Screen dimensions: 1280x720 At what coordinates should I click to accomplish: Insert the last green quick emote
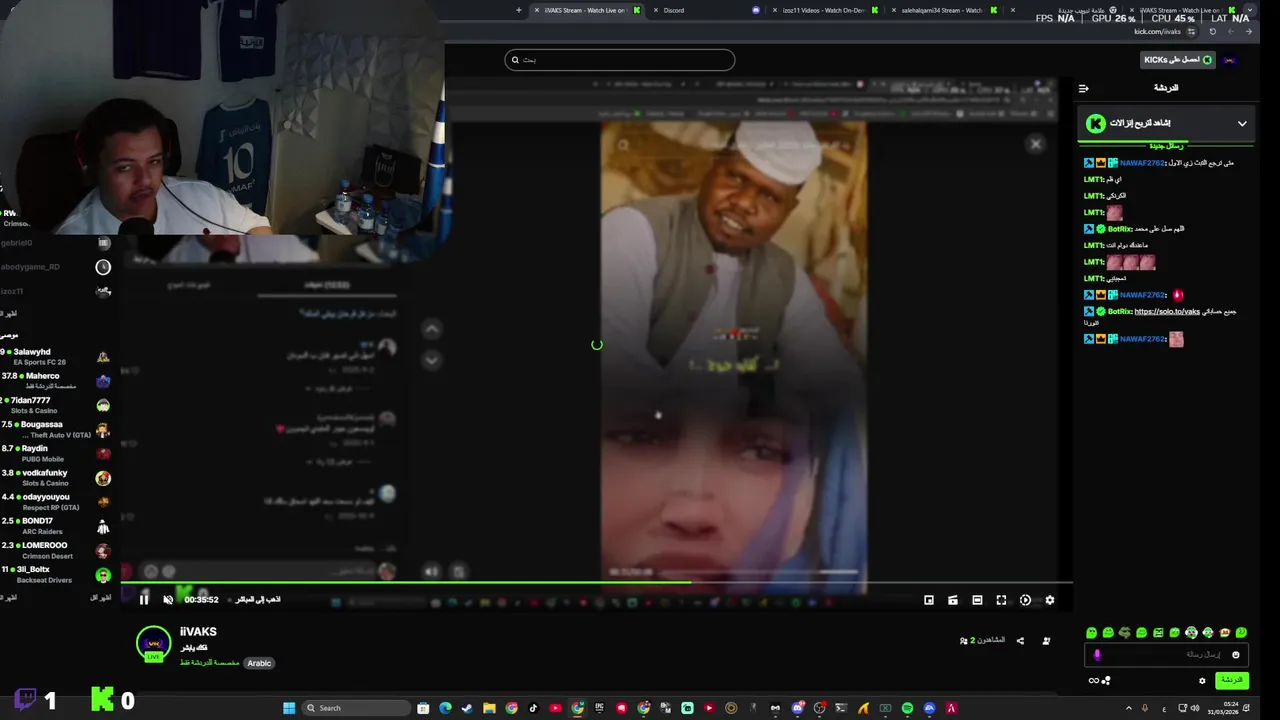click(1241, 633)
